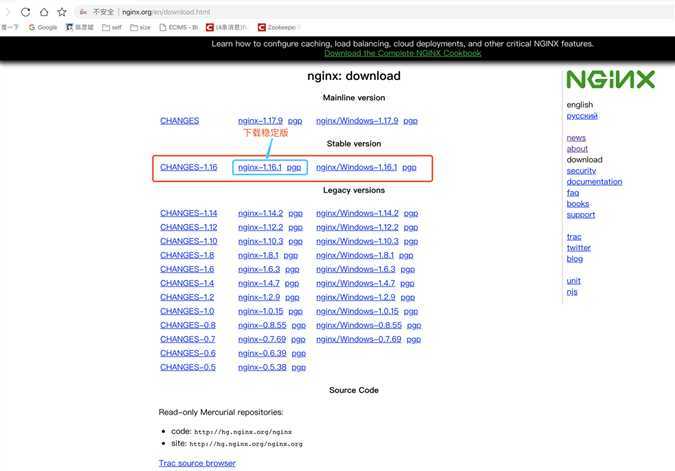The width and height of the screenshot is (675, 471).
Task: Open pgp link next to nginx-1.16.1
Action: pyautogui.click(x=294, y=167)
